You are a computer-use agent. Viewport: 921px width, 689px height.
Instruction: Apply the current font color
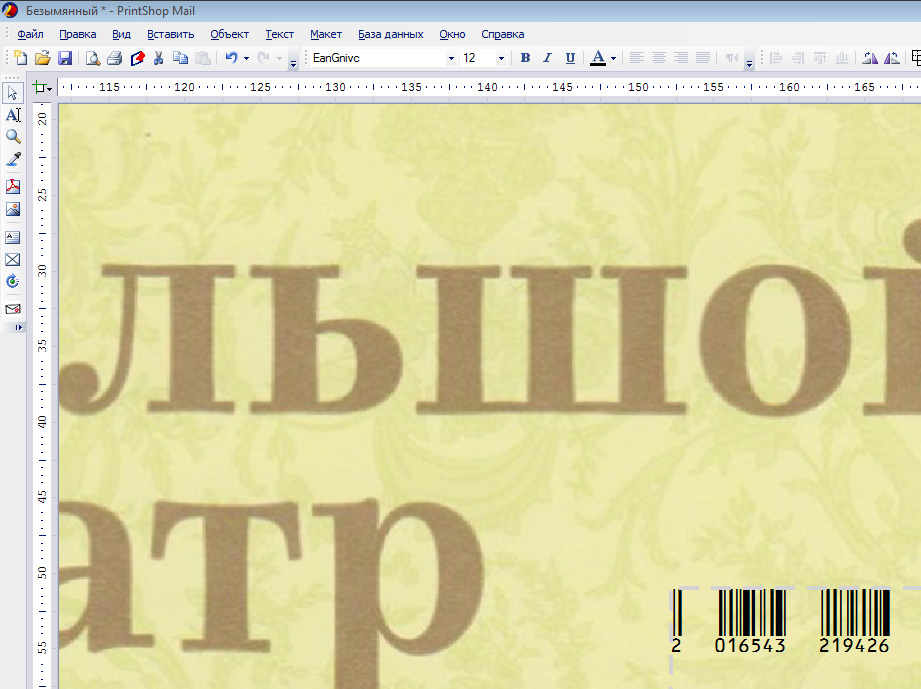click(598, 58)
